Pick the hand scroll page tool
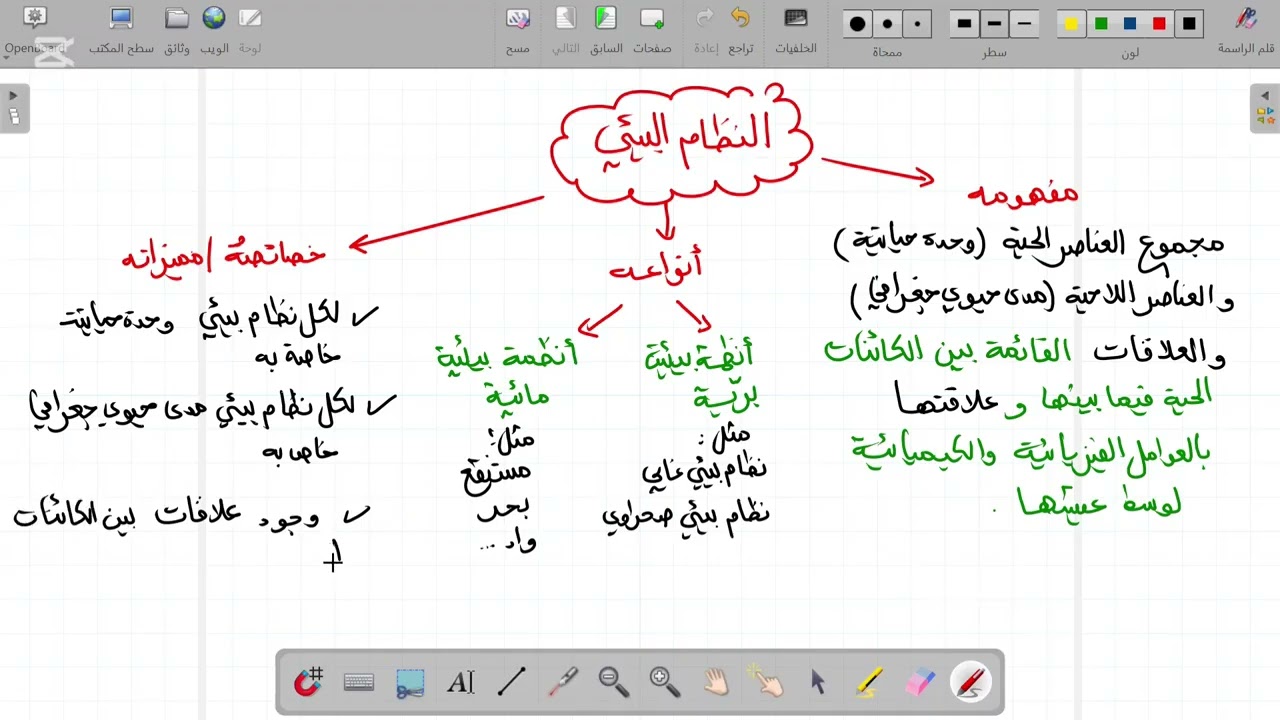The width and height of the screenshot is (1280, 720). 715,682
